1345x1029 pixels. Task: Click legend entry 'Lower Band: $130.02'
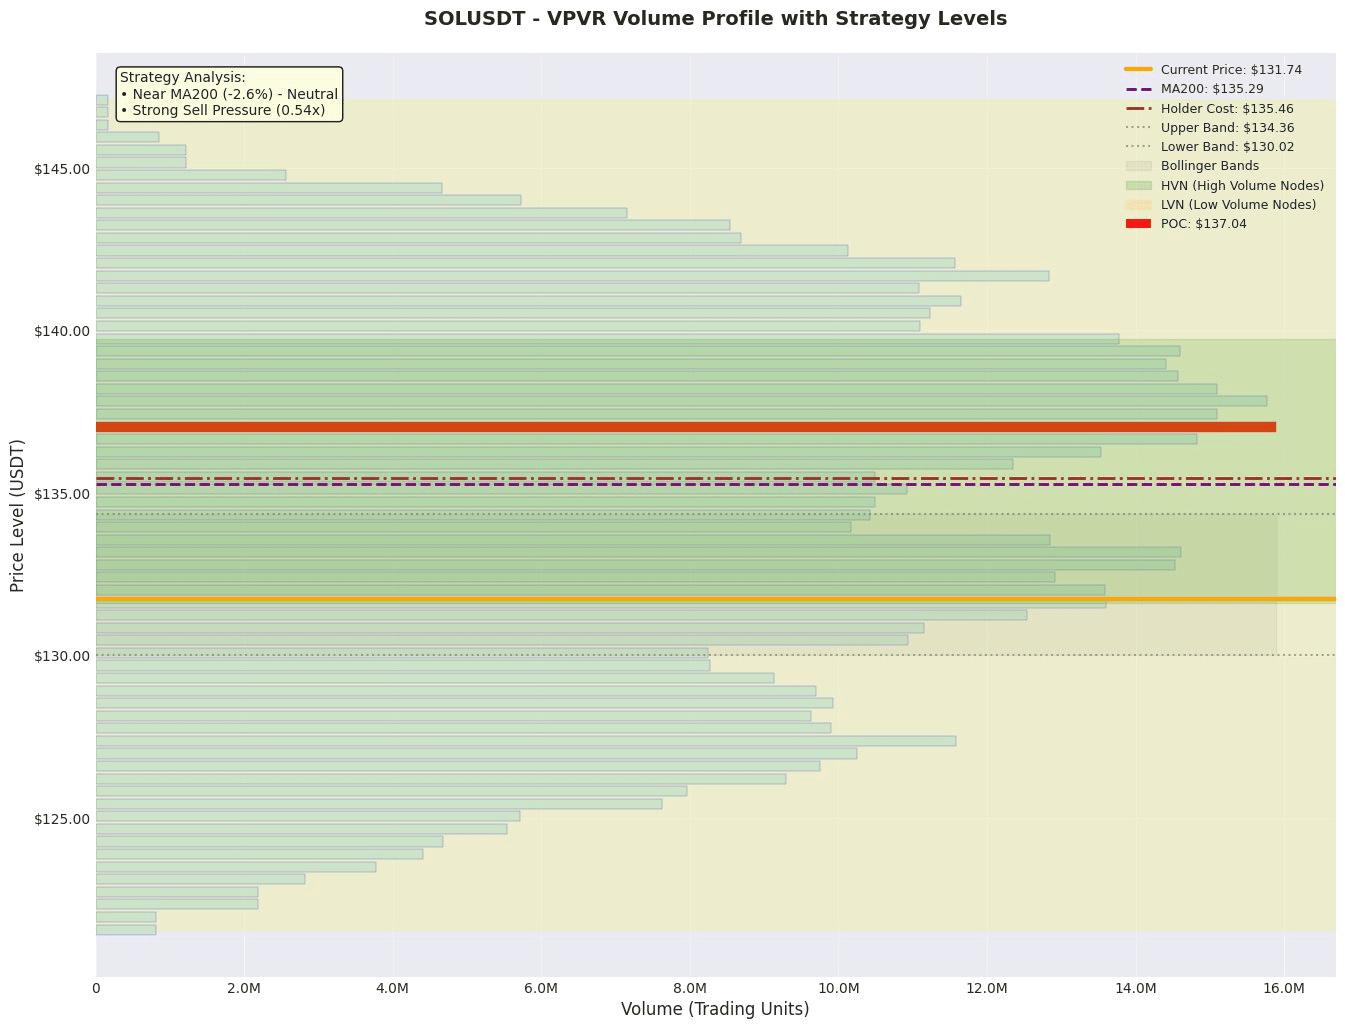click(x=1228, y=147)
